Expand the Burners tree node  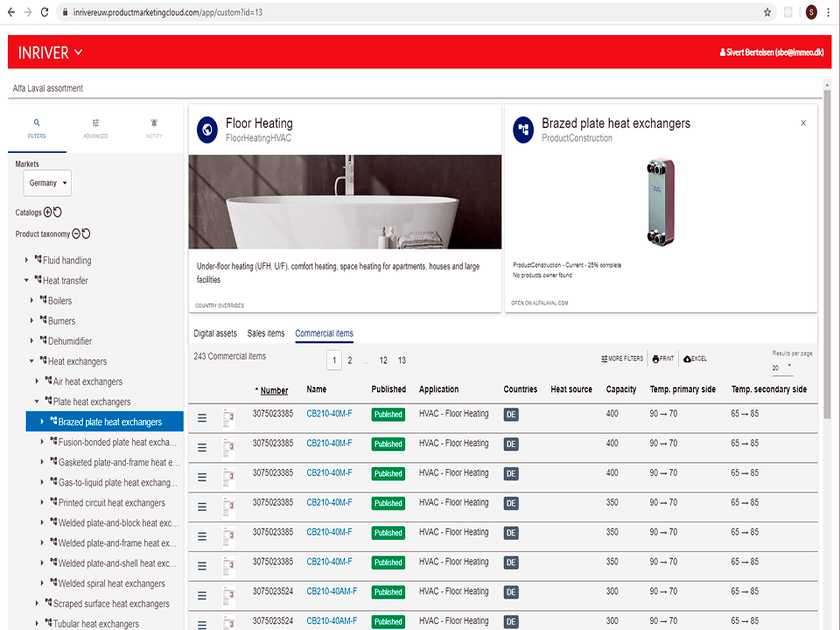pos(32,321)
